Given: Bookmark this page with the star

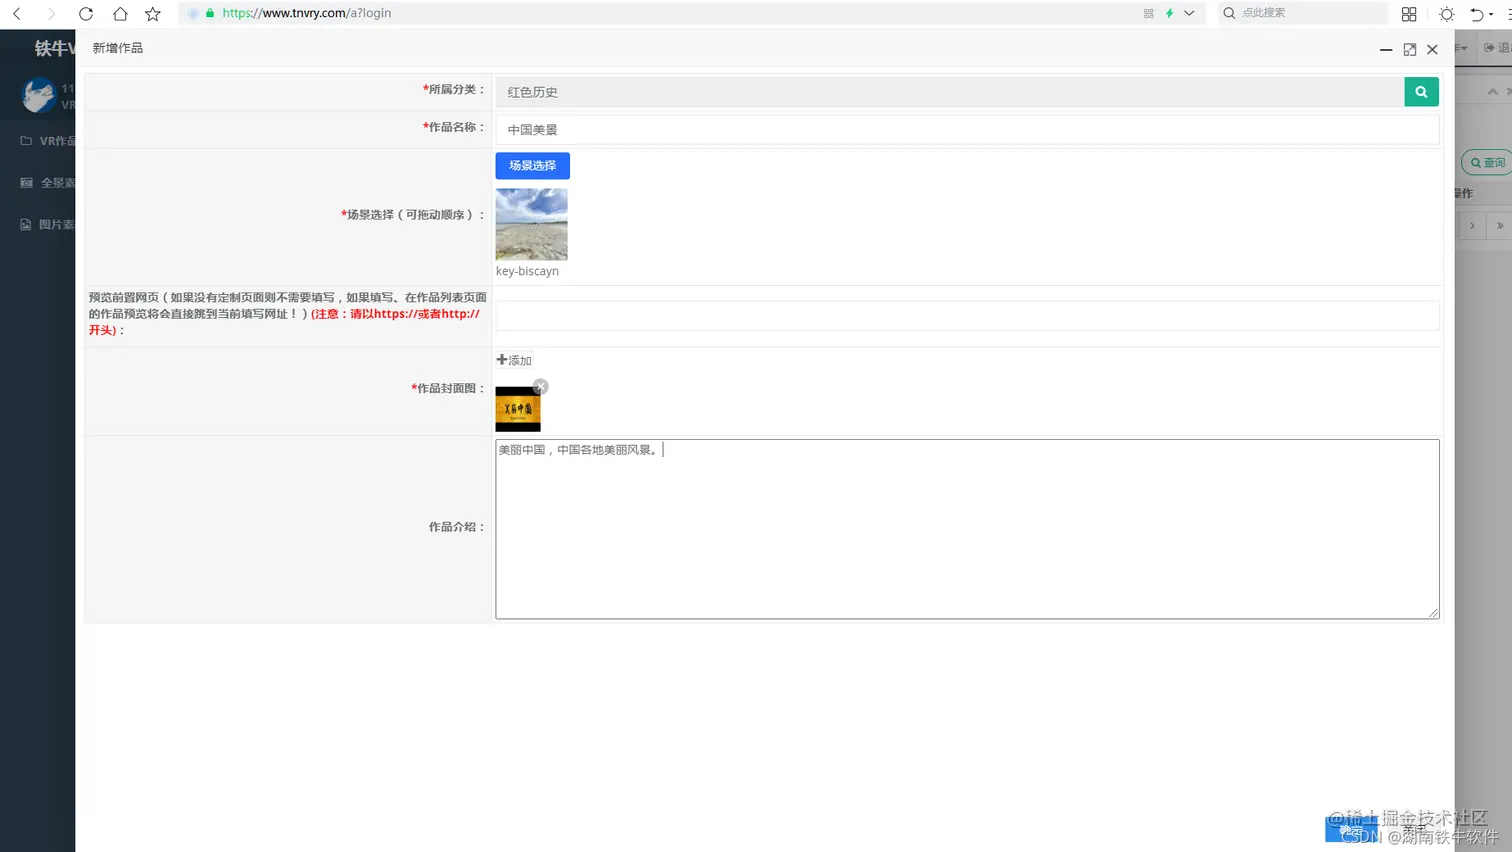Looking at the screenshot, I should click(x=153, y=14).
